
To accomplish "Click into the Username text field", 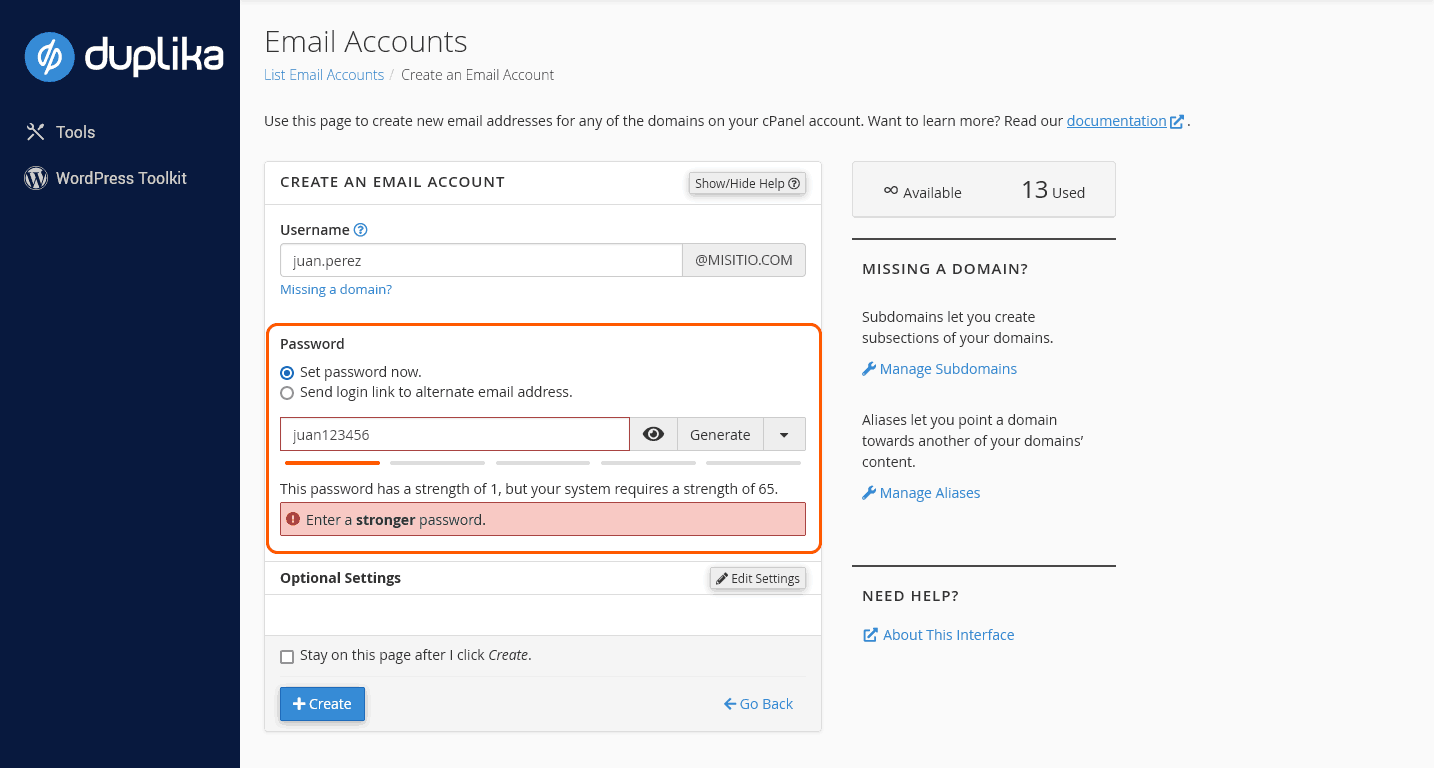I will pos(480,260).
